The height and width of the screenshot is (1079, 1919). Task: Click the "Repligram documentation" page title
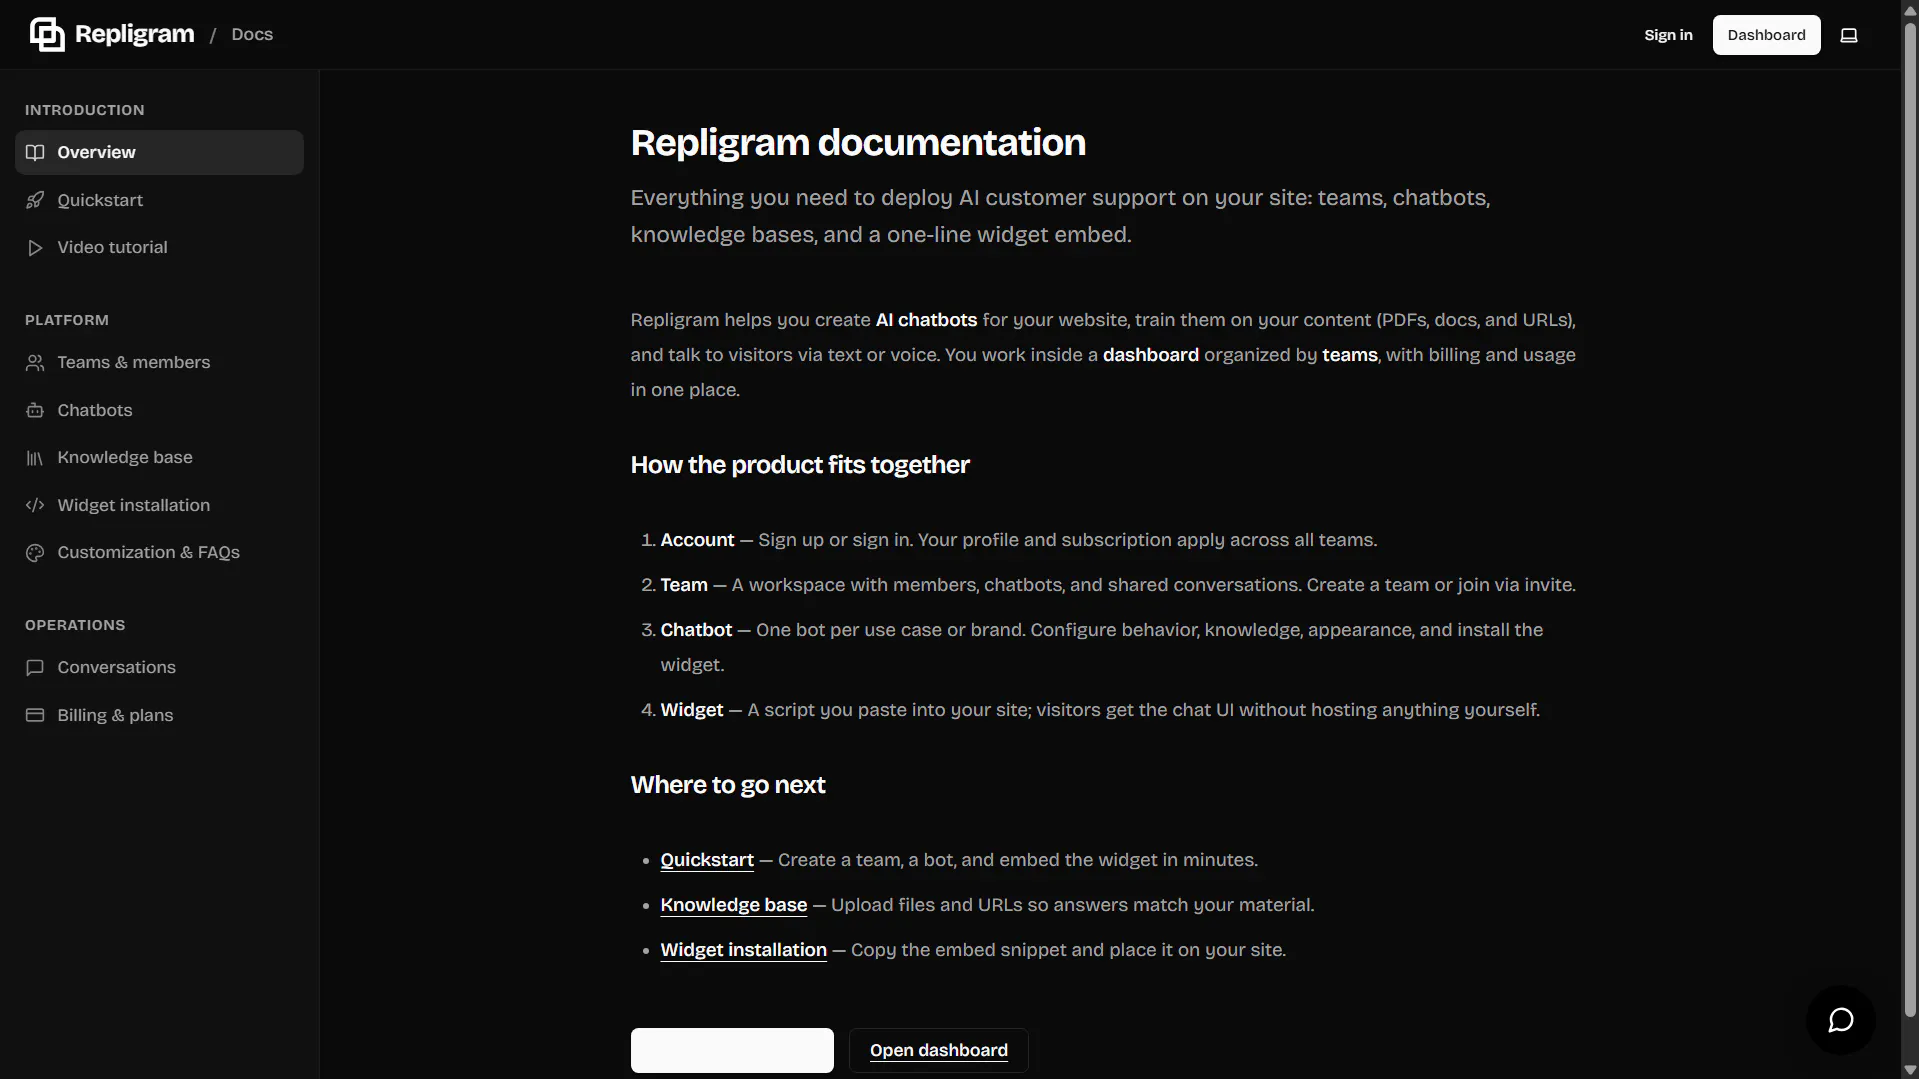pos(858,143)
